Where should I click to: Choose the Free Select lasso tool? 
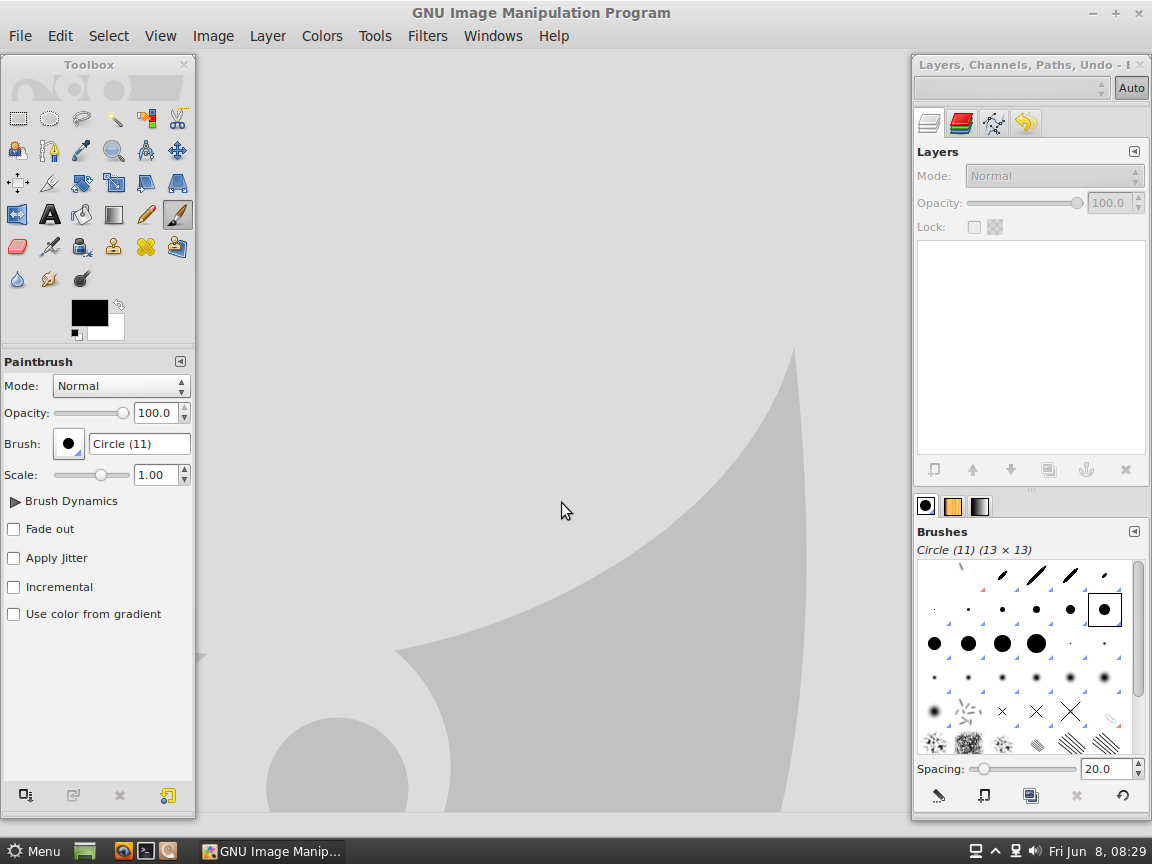click(82, 119)
